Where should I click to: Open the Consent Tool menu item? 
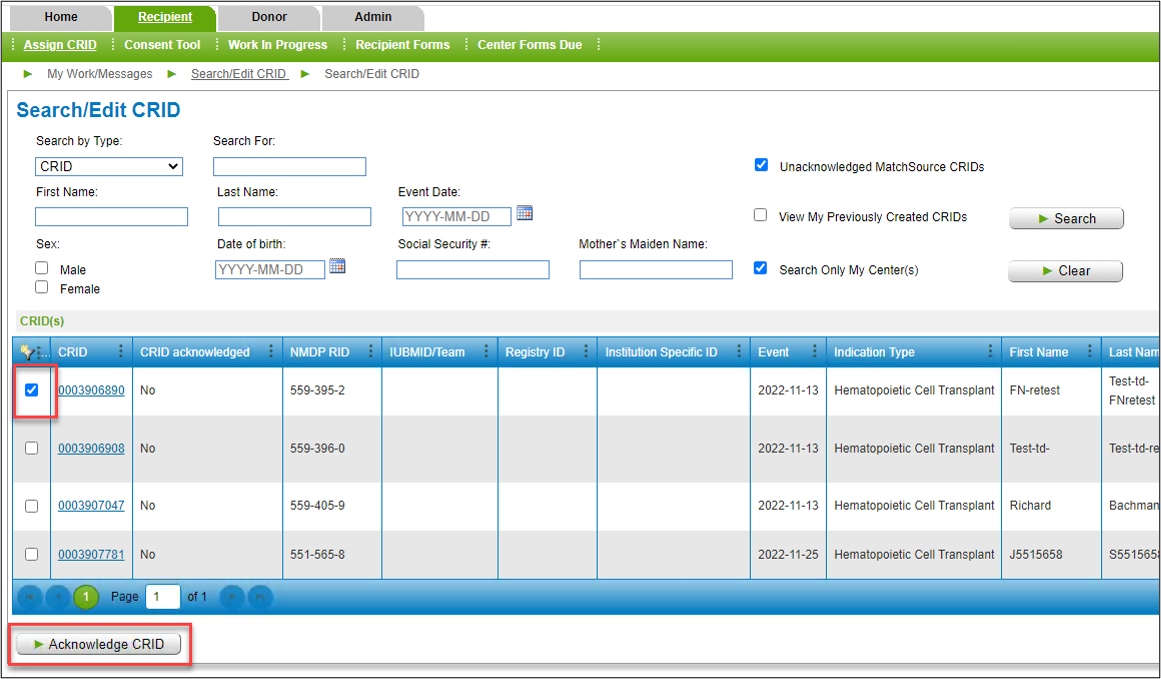(x=162, y=44)
